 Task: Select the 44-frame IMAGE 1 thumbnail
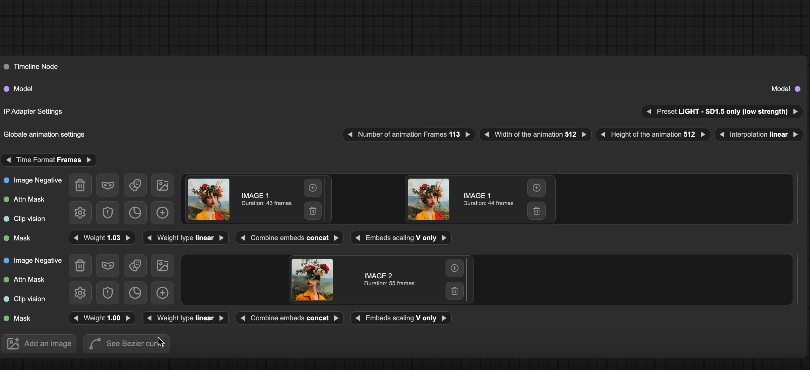pos(428,199)
